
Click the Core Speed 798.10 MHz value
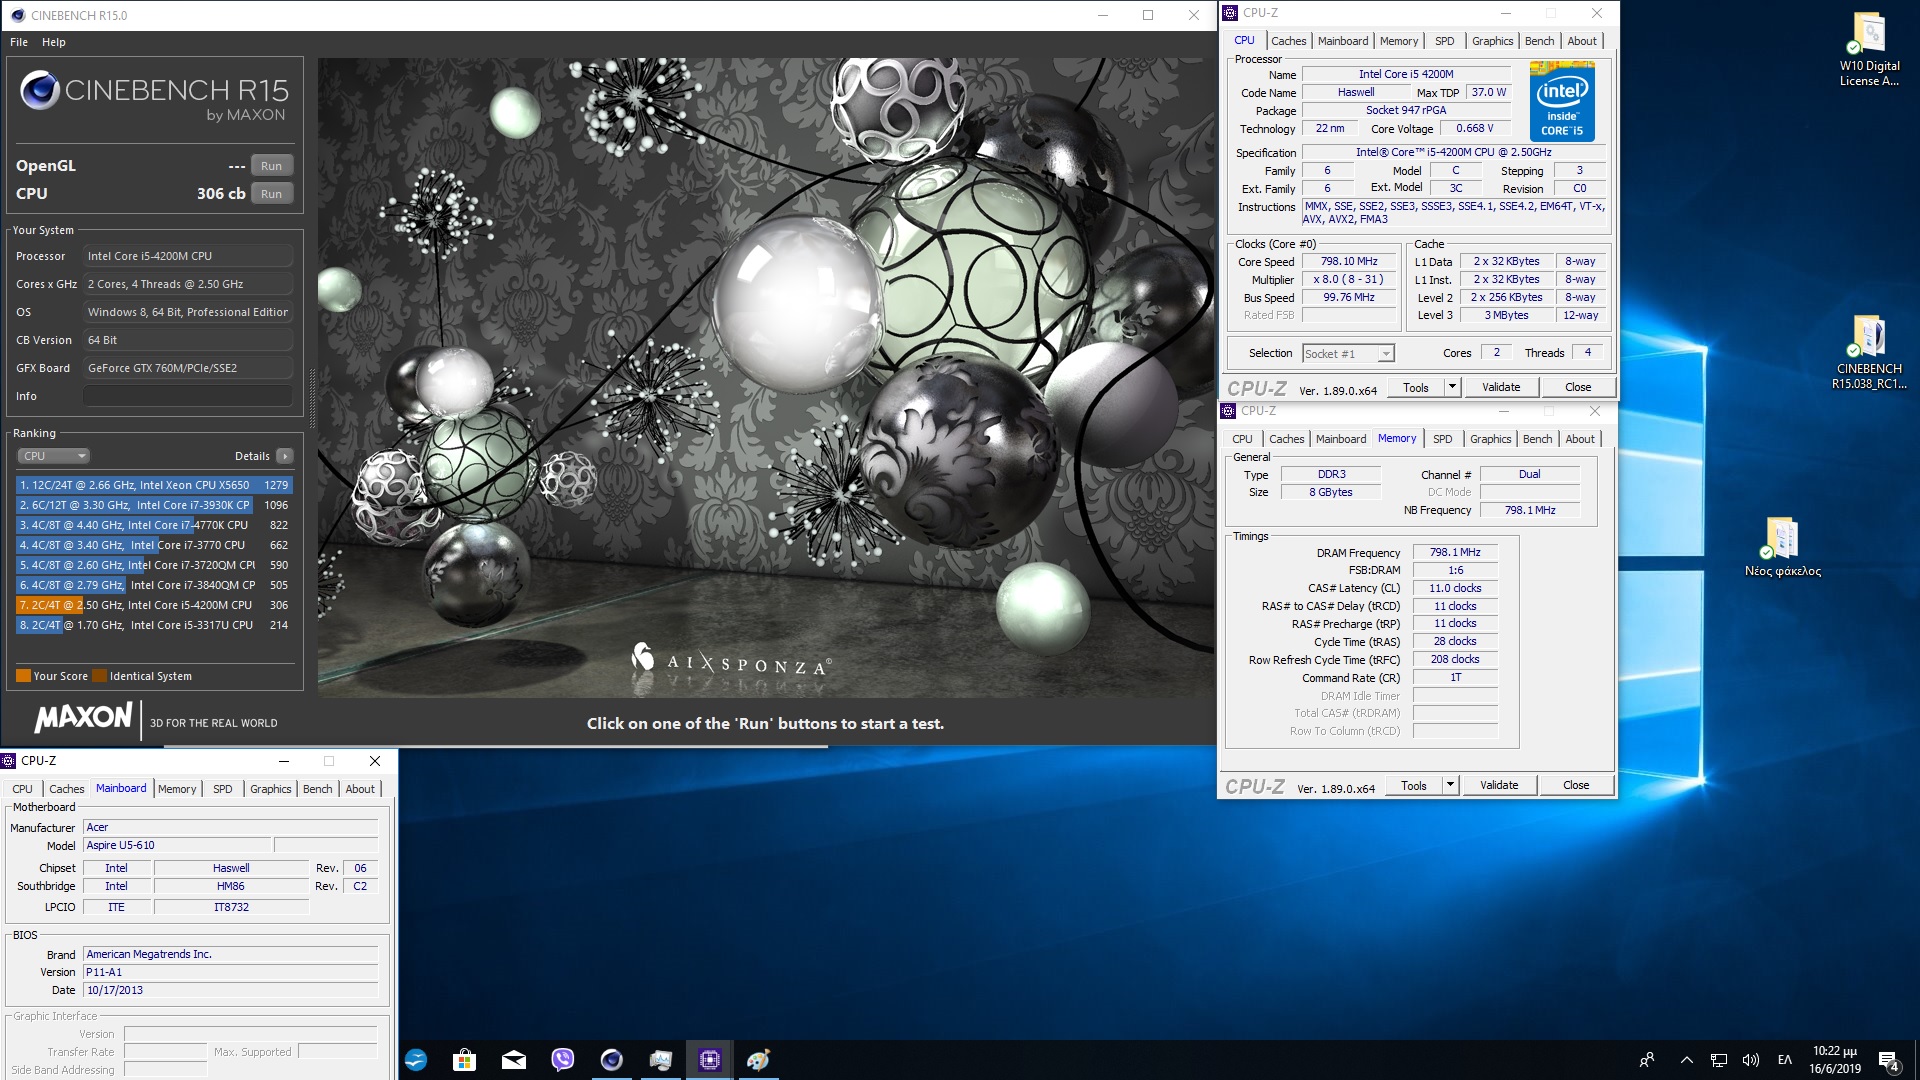pyautogui.click(x=1349, y=262)
